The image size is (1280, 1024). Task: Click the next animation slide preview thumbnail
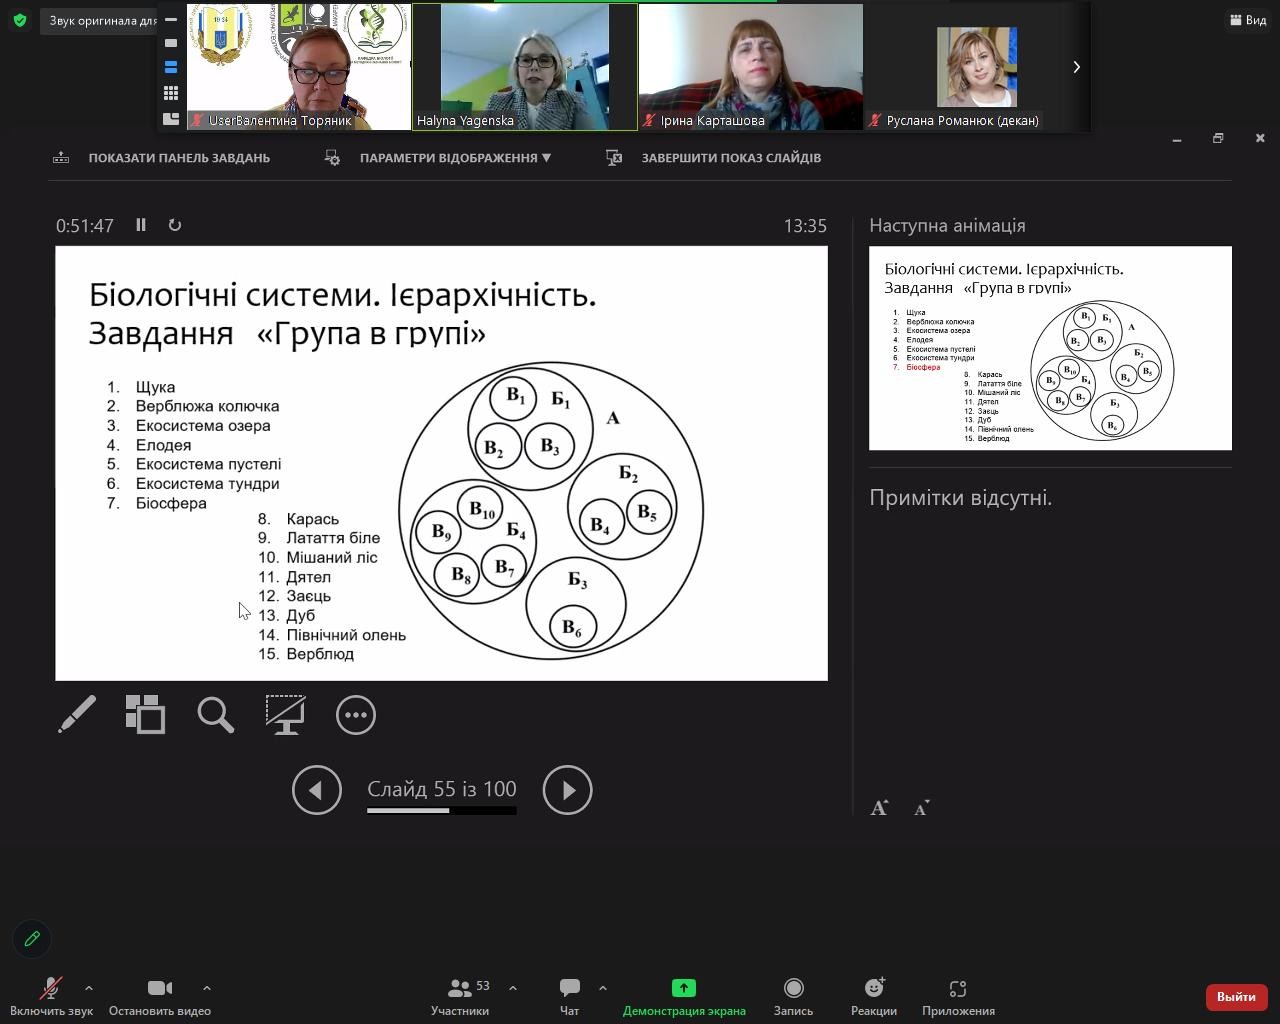pyautogui.click(x=1050, y=348)
